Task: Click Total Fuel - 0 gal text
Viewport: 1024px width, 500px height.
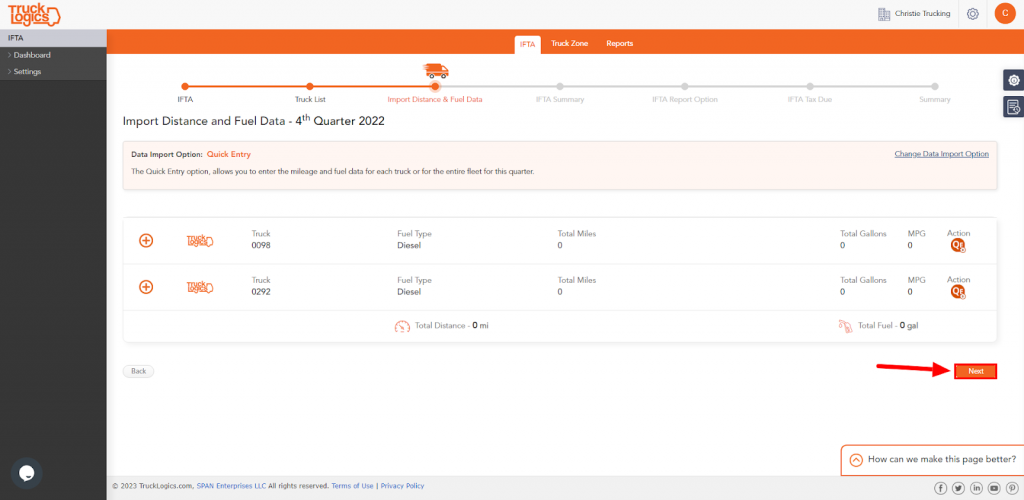Action: point(888,325)
